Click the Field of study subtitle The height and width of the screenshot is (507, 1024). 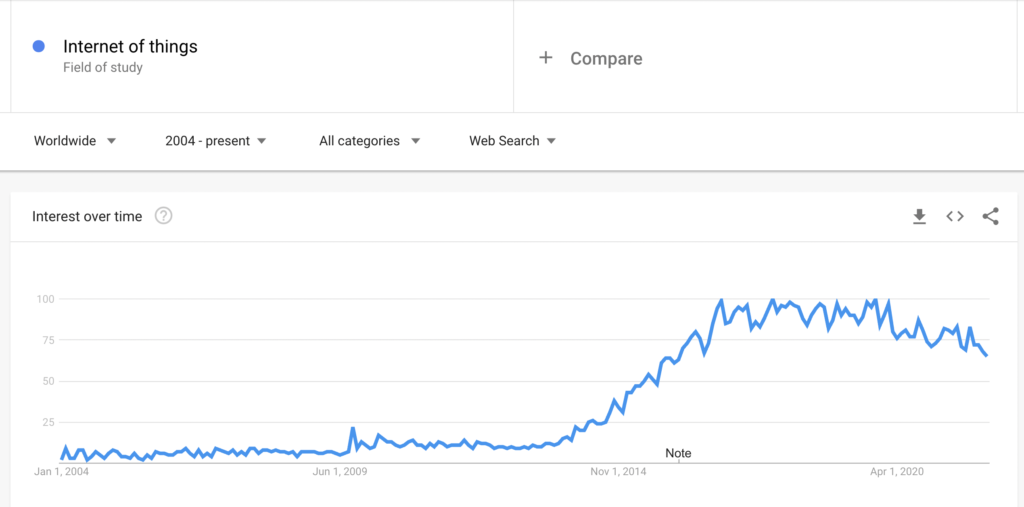[x=103, y=68]
